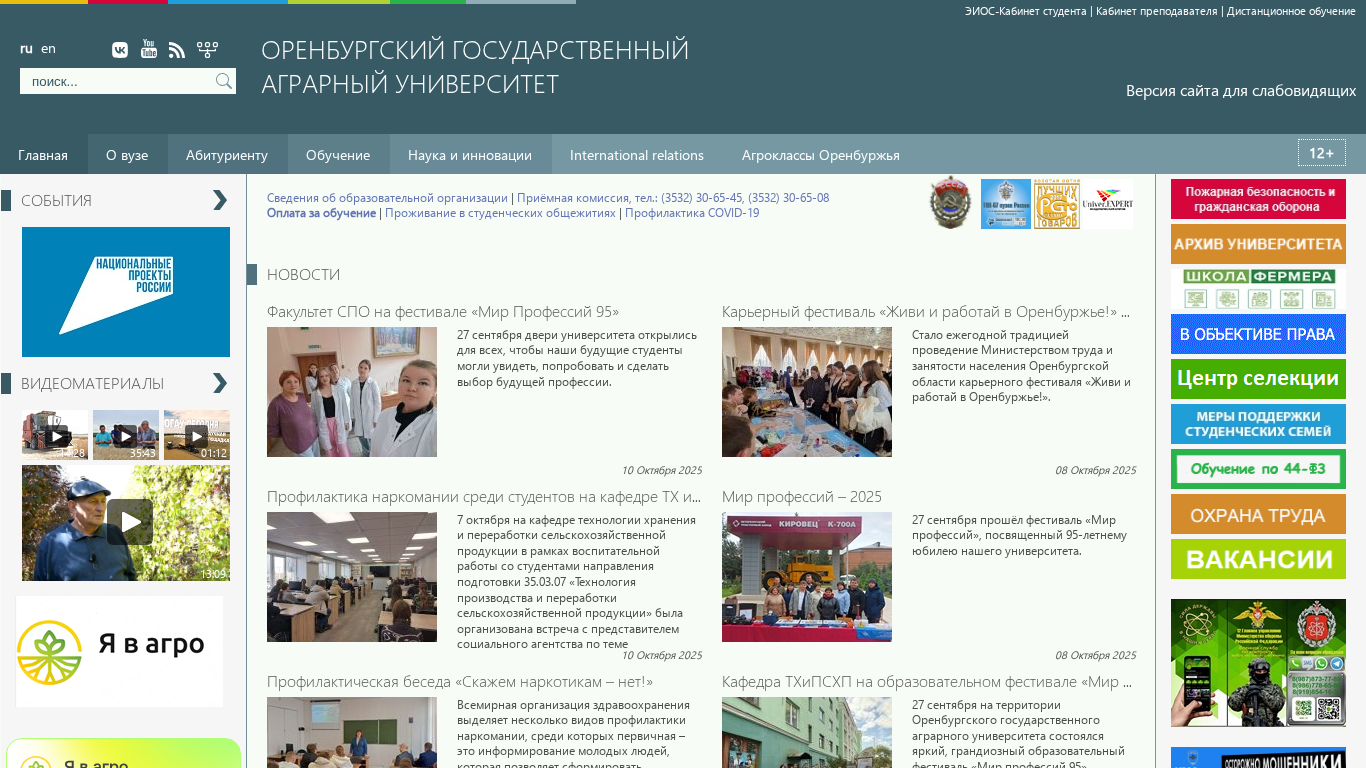Click the gold best goods award logo

[x=1057, y=204]
